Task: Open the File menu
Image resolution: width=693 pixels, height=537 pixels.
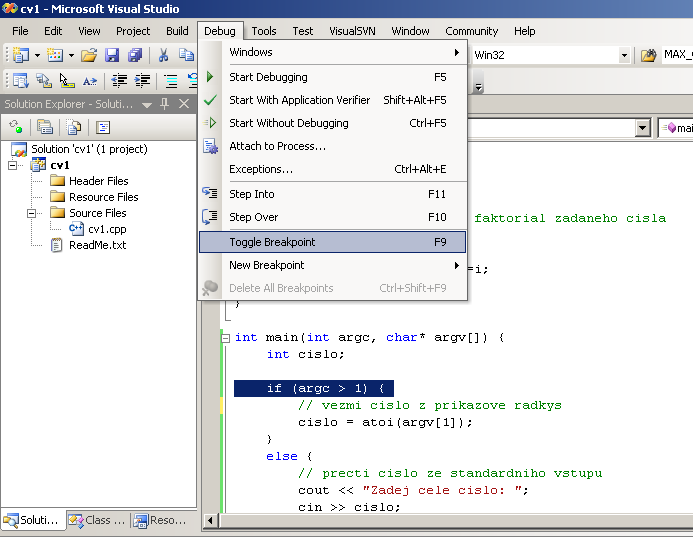Action: (20, 31)
